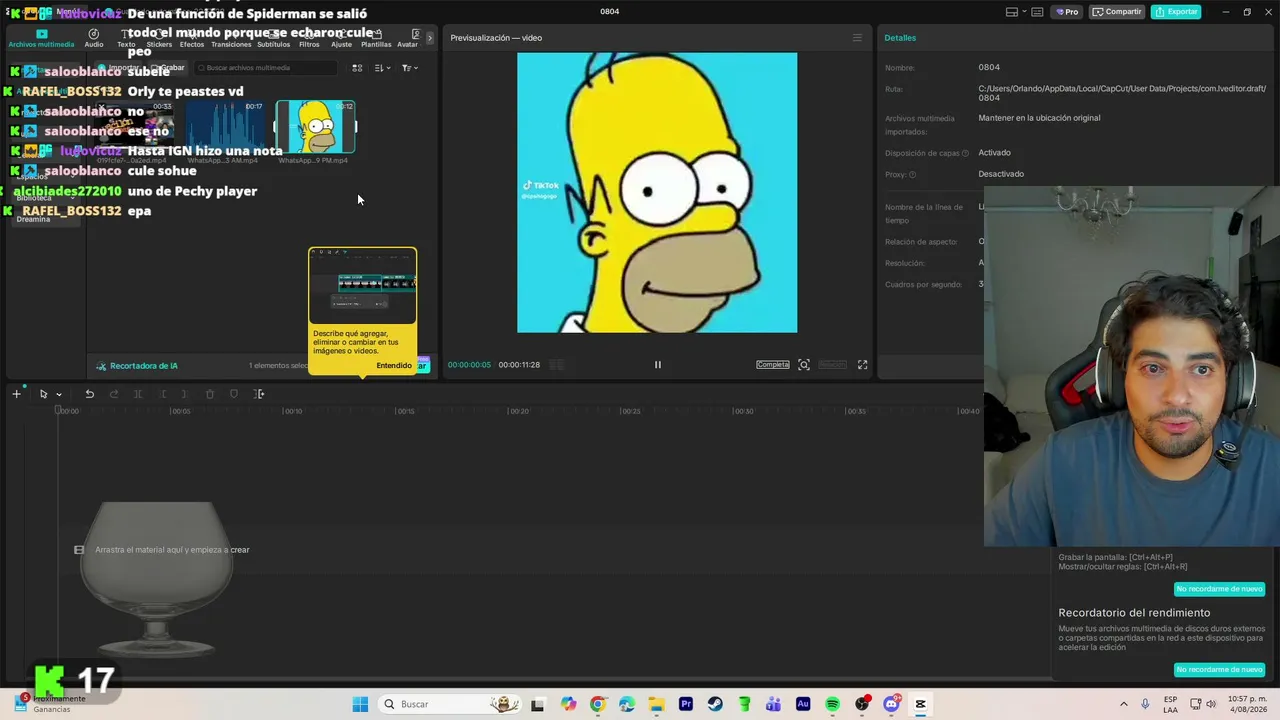1280x720 pixels.
Task: Click the Proxy info help icon
Action: [x=912, y=175]
